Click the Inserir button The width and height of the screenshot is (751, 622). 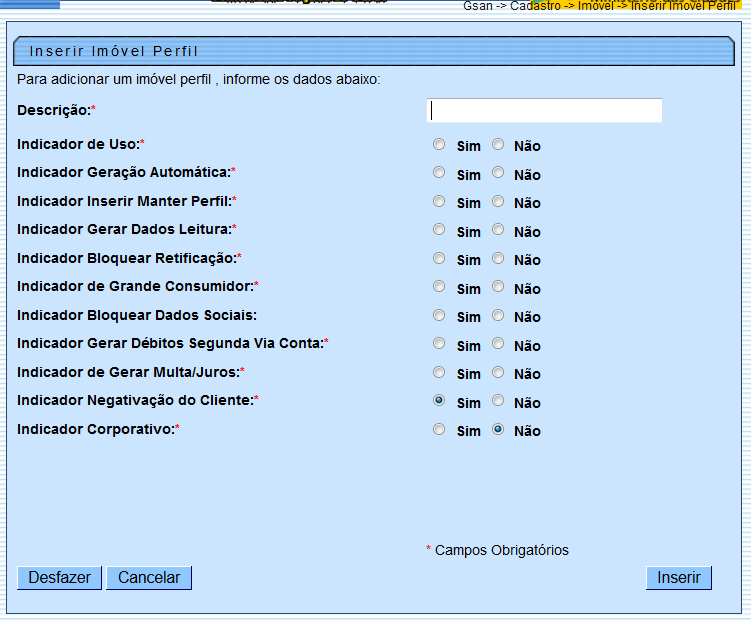[x=679, y=578]
